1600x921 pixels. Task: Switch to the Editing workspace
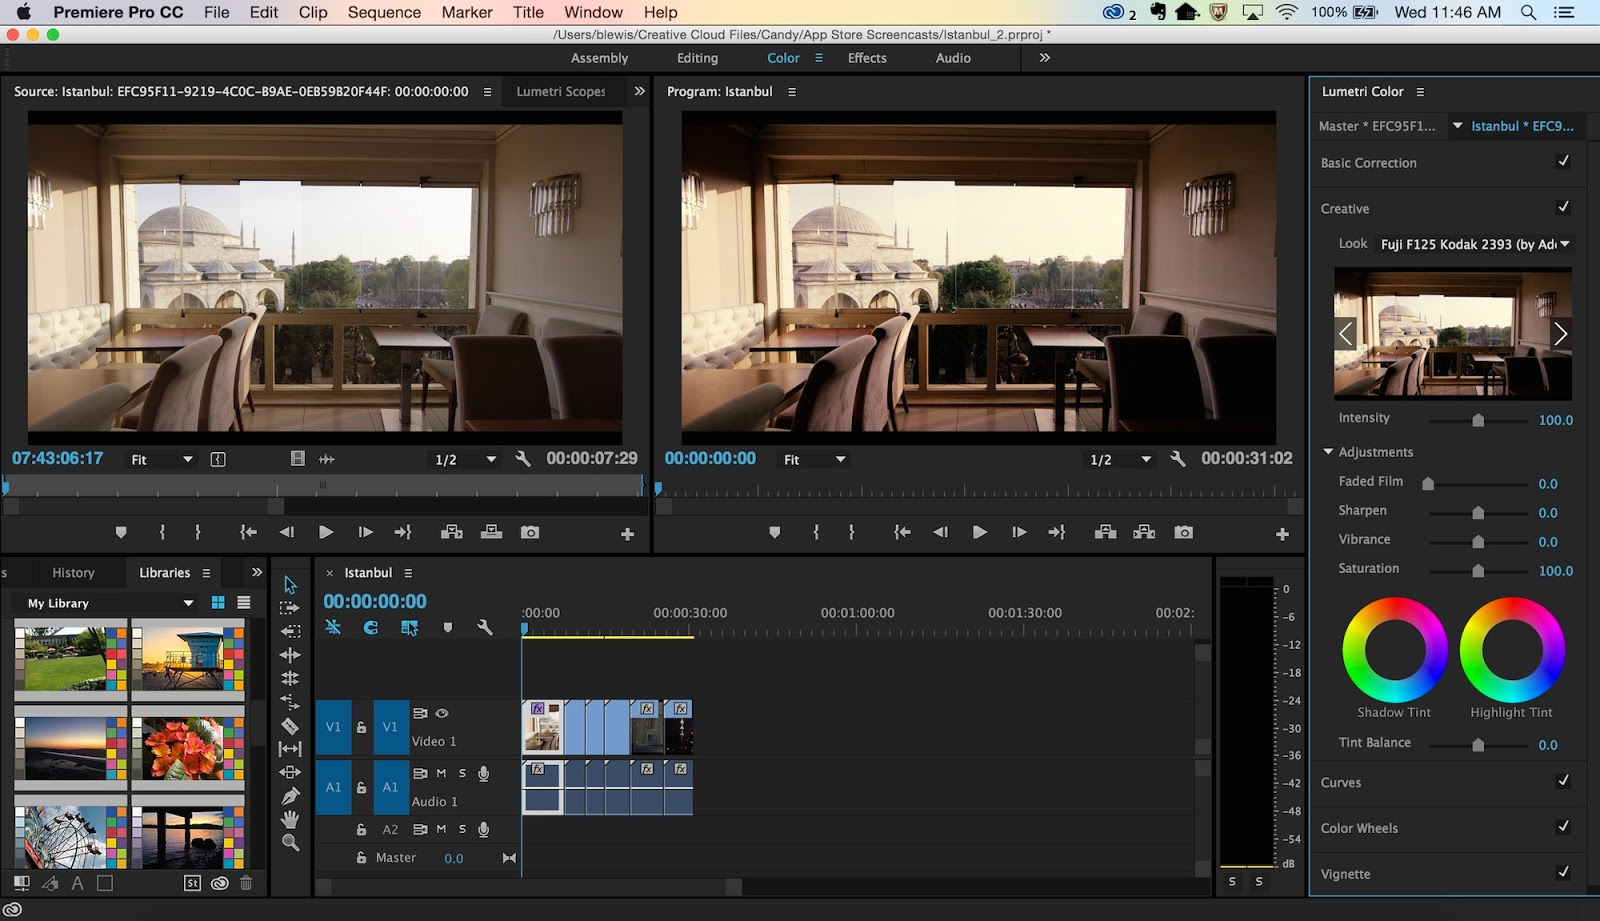(x=697, y=58)
